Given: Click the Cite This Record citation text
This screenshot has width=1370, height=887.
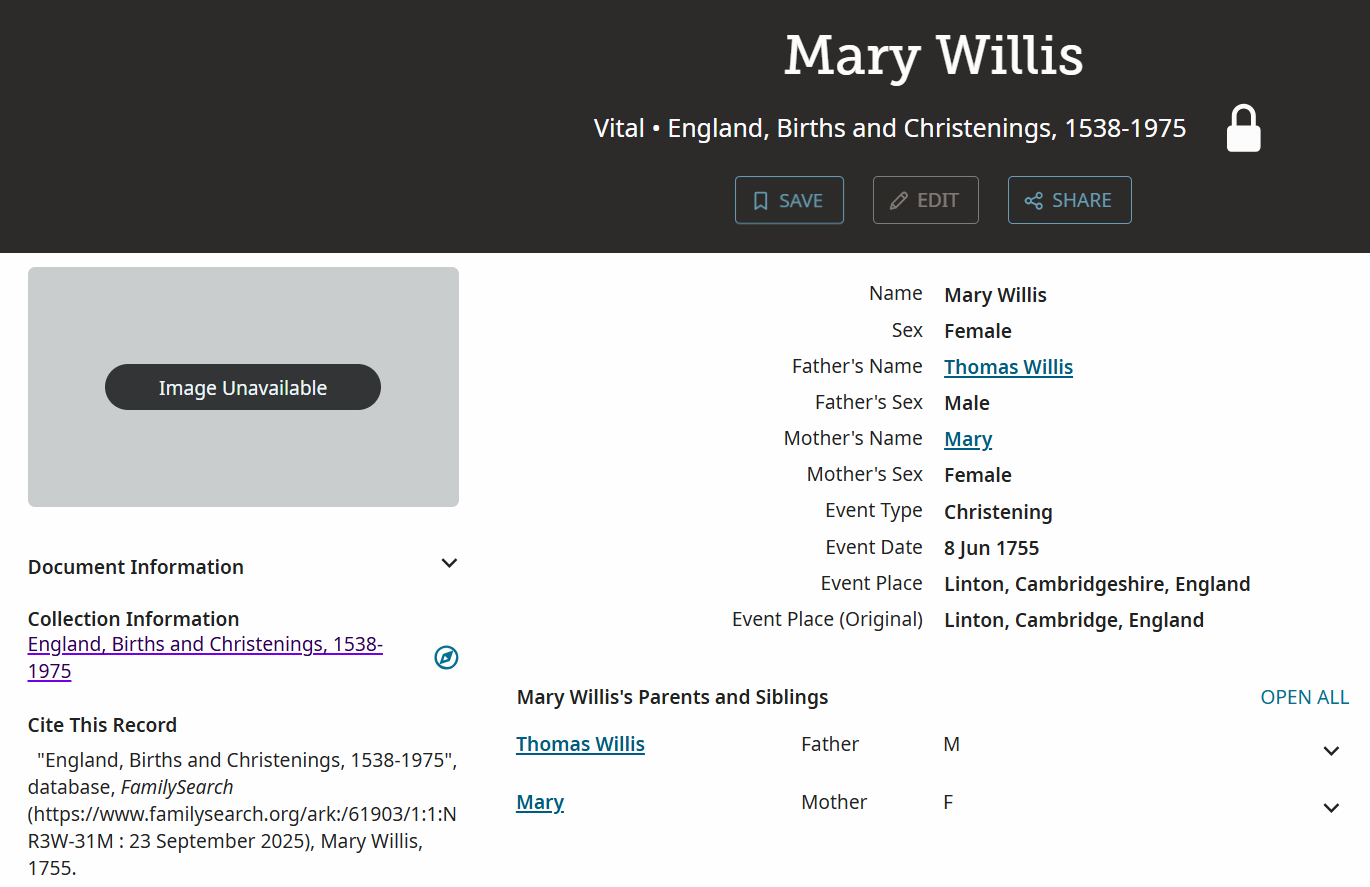Looking at the screenshot, I should pos(242,813).
